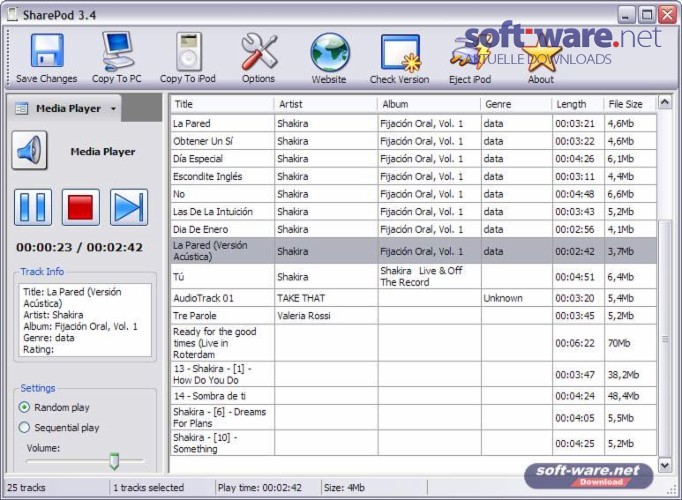Click the Media Player speaker icon

point(30,150)
